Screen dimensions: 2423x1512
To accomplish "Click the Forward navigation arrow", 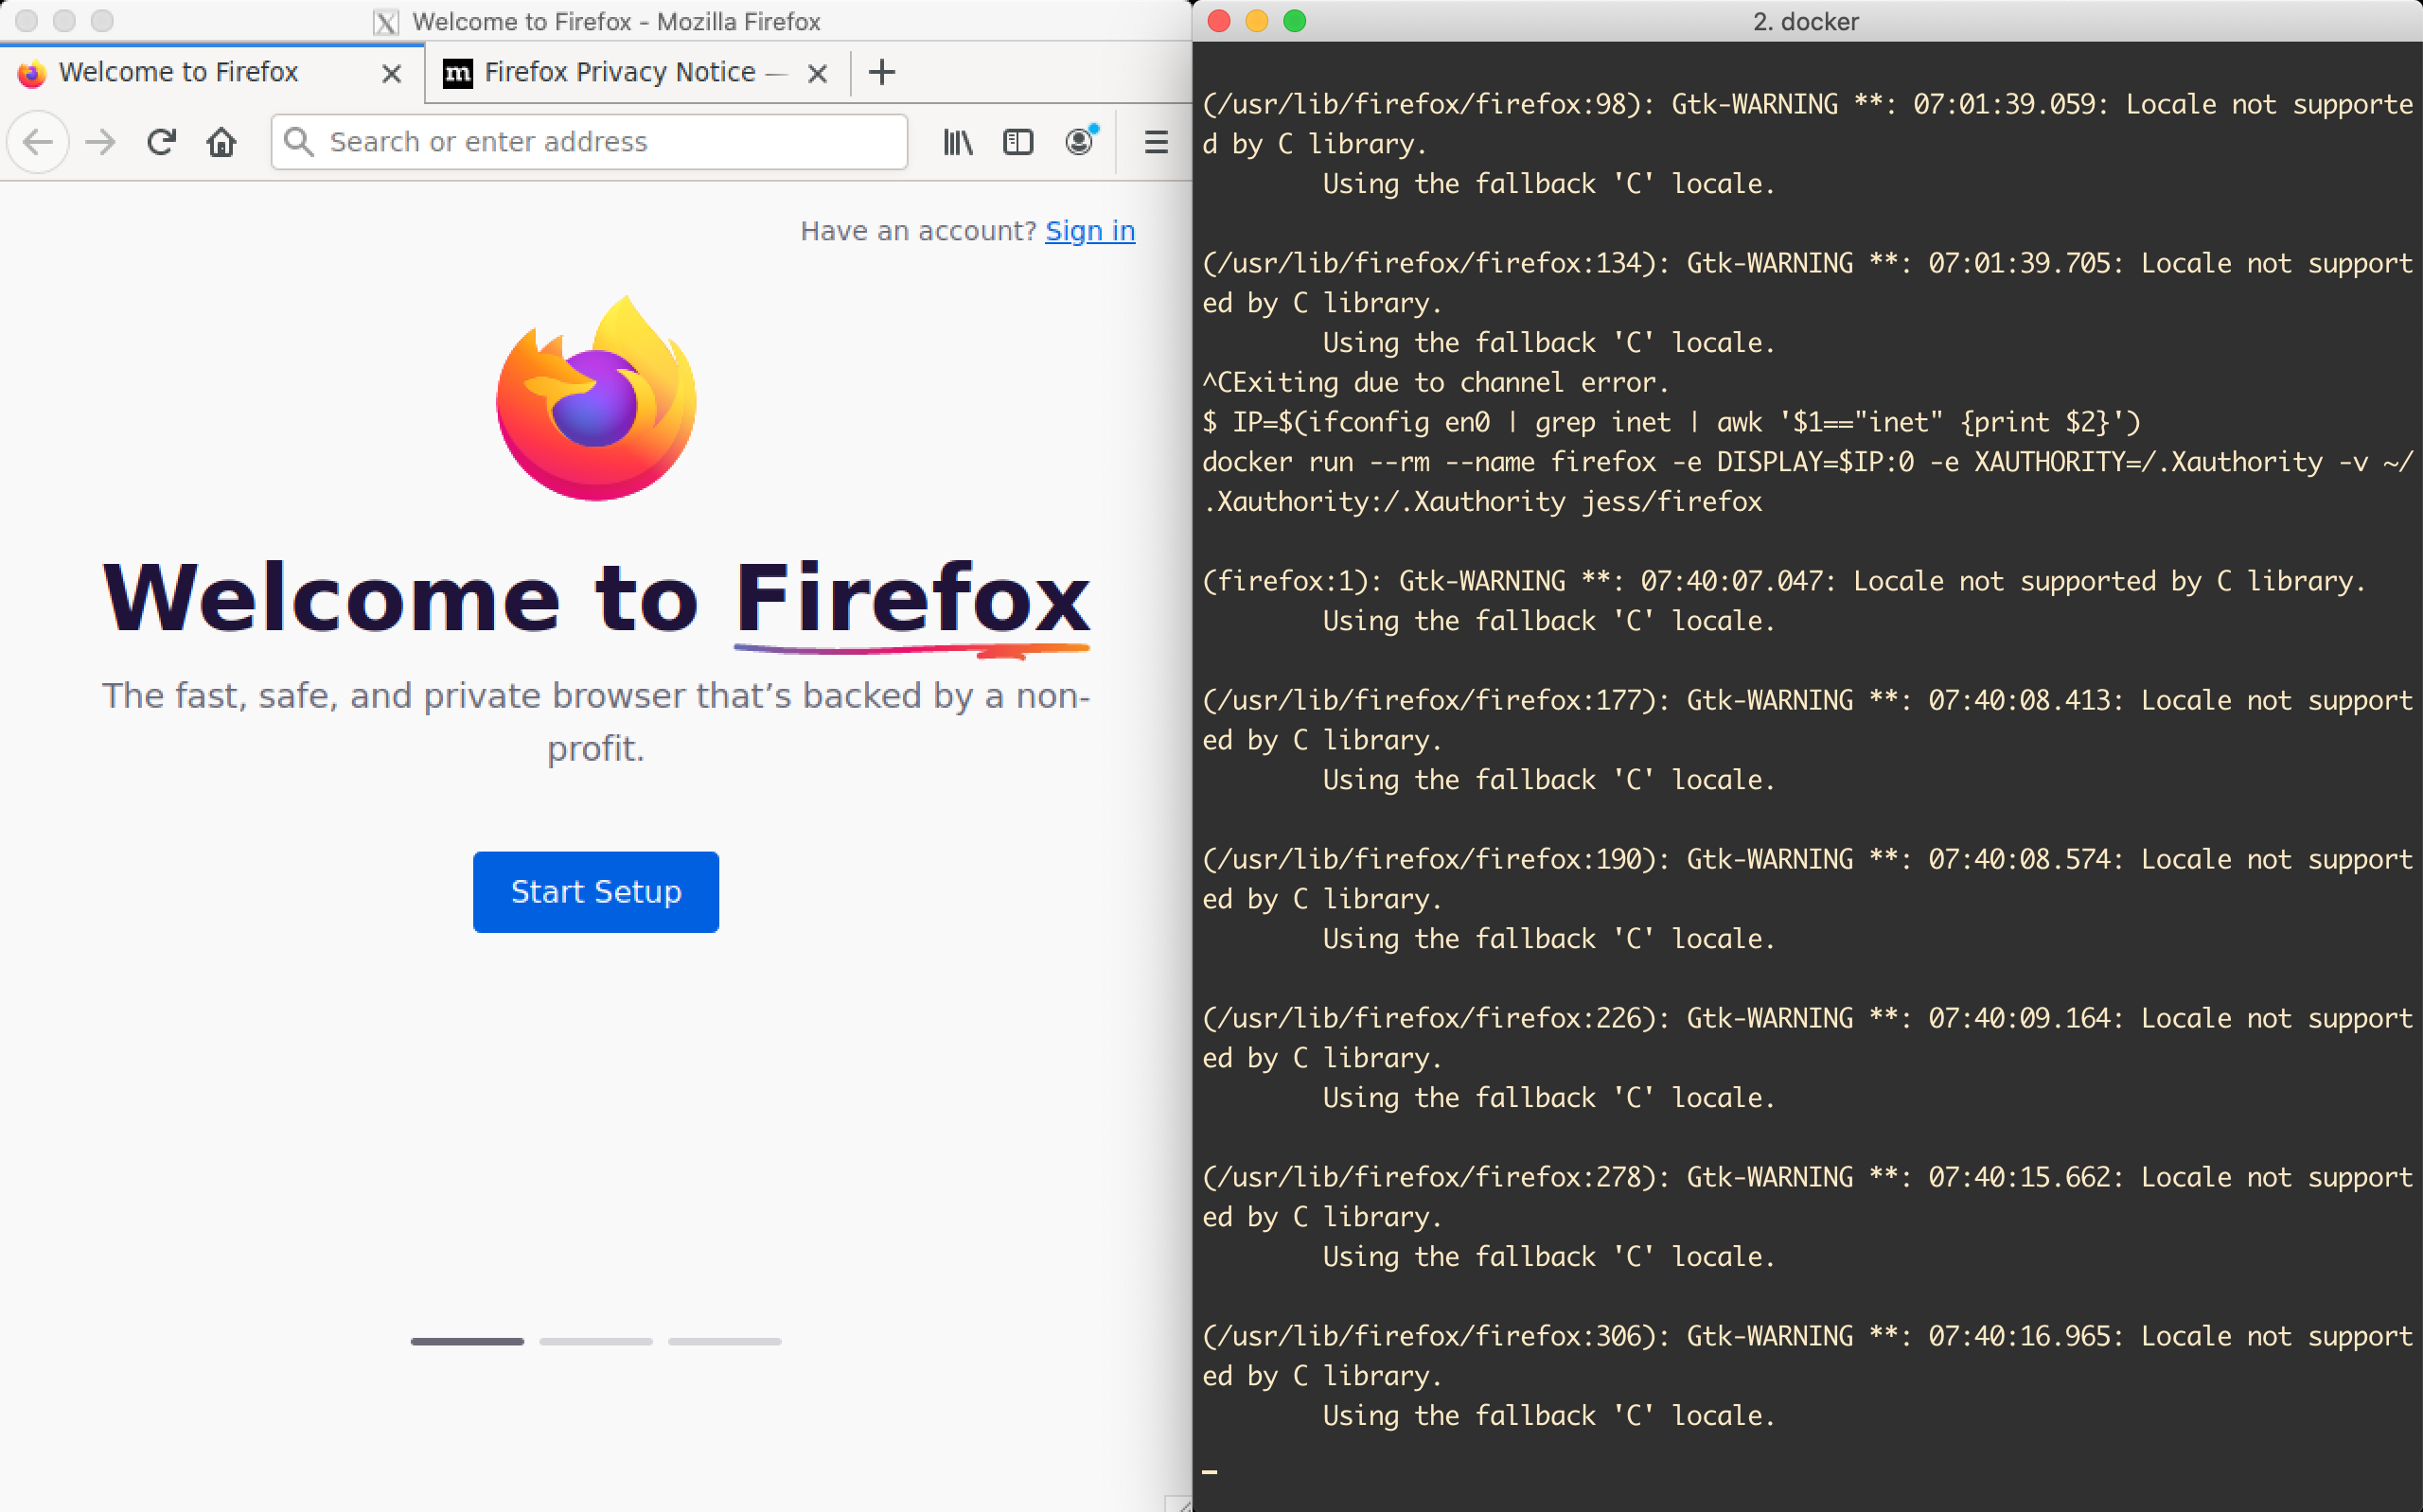I will (x=100, y=142).
